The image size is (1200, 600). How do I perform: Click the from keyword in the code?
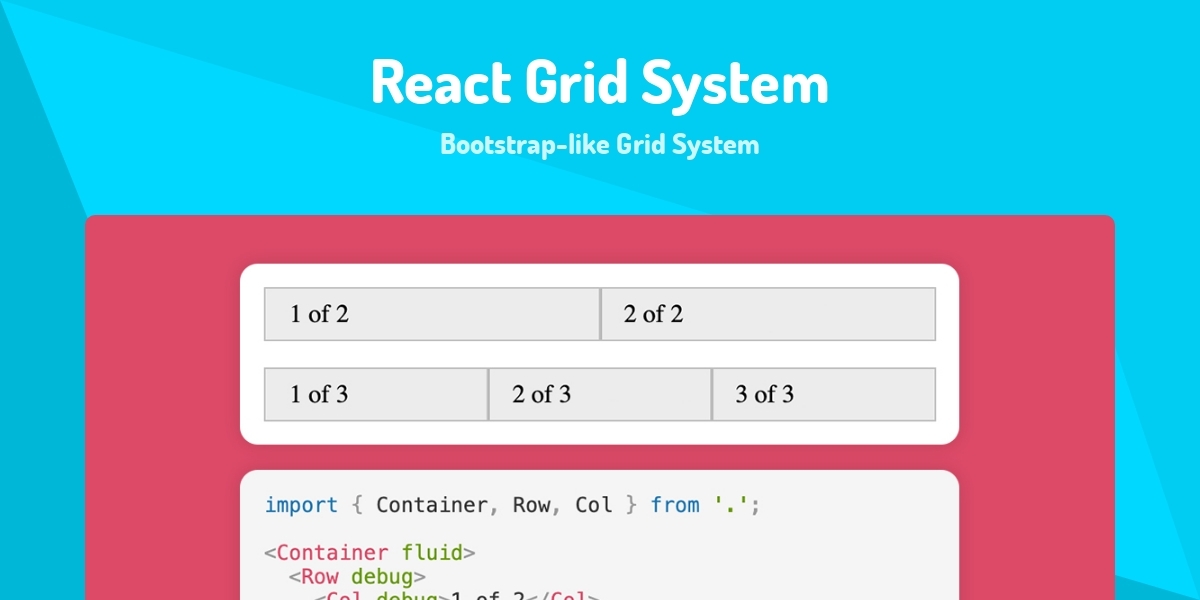675,505
